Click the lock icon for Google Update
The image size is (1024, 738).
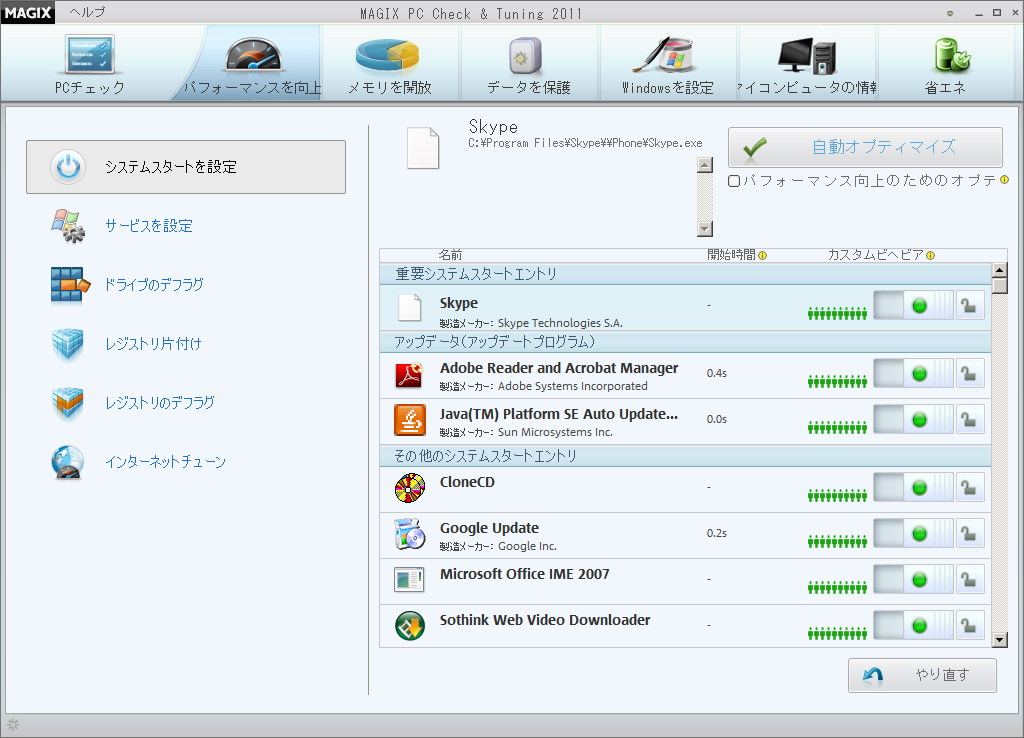click(970, 534)
